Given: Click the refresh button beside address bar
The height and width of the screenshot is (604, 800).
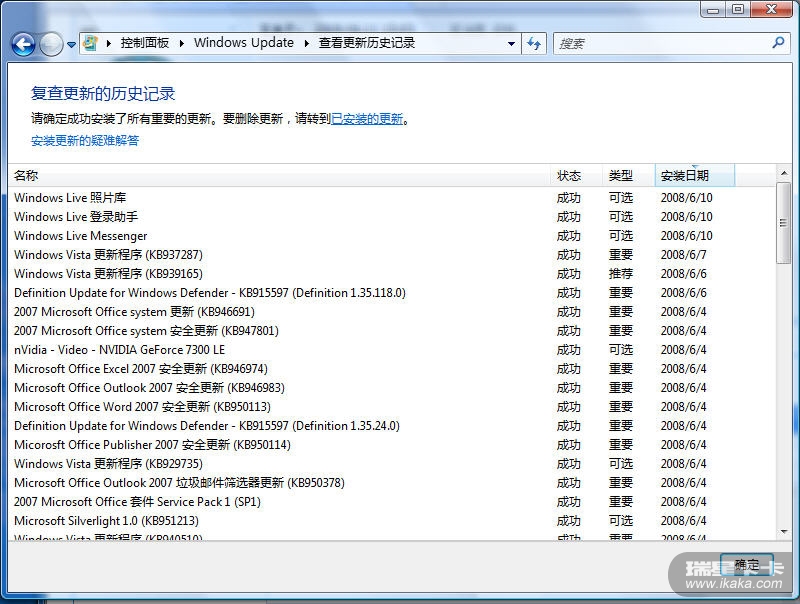Looking at the screenshot, I should coord(534,44).
